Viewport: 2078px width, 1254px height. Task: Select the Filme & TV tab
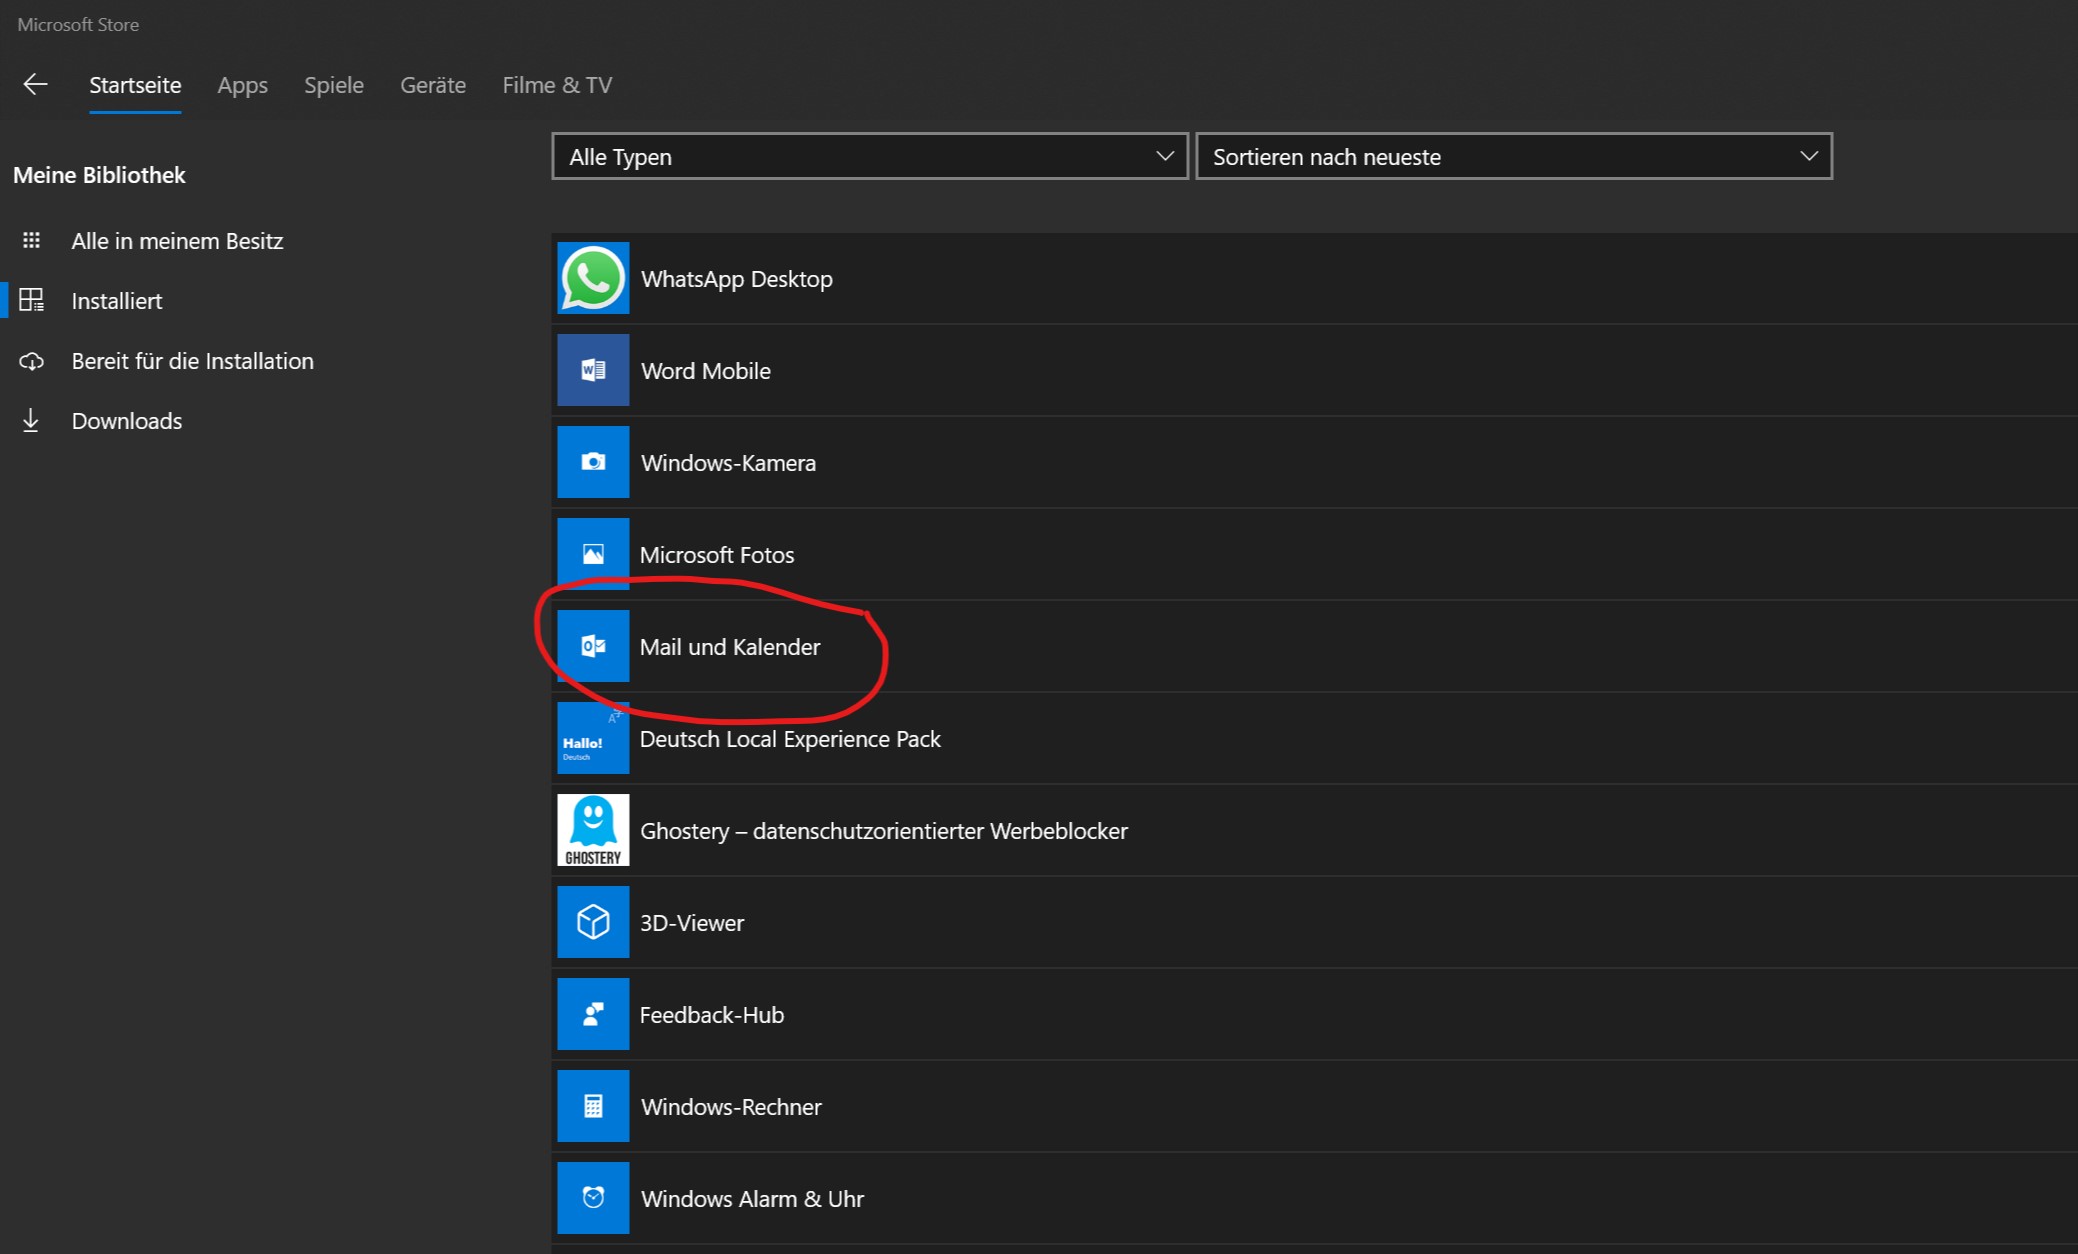tap(557, 85)
